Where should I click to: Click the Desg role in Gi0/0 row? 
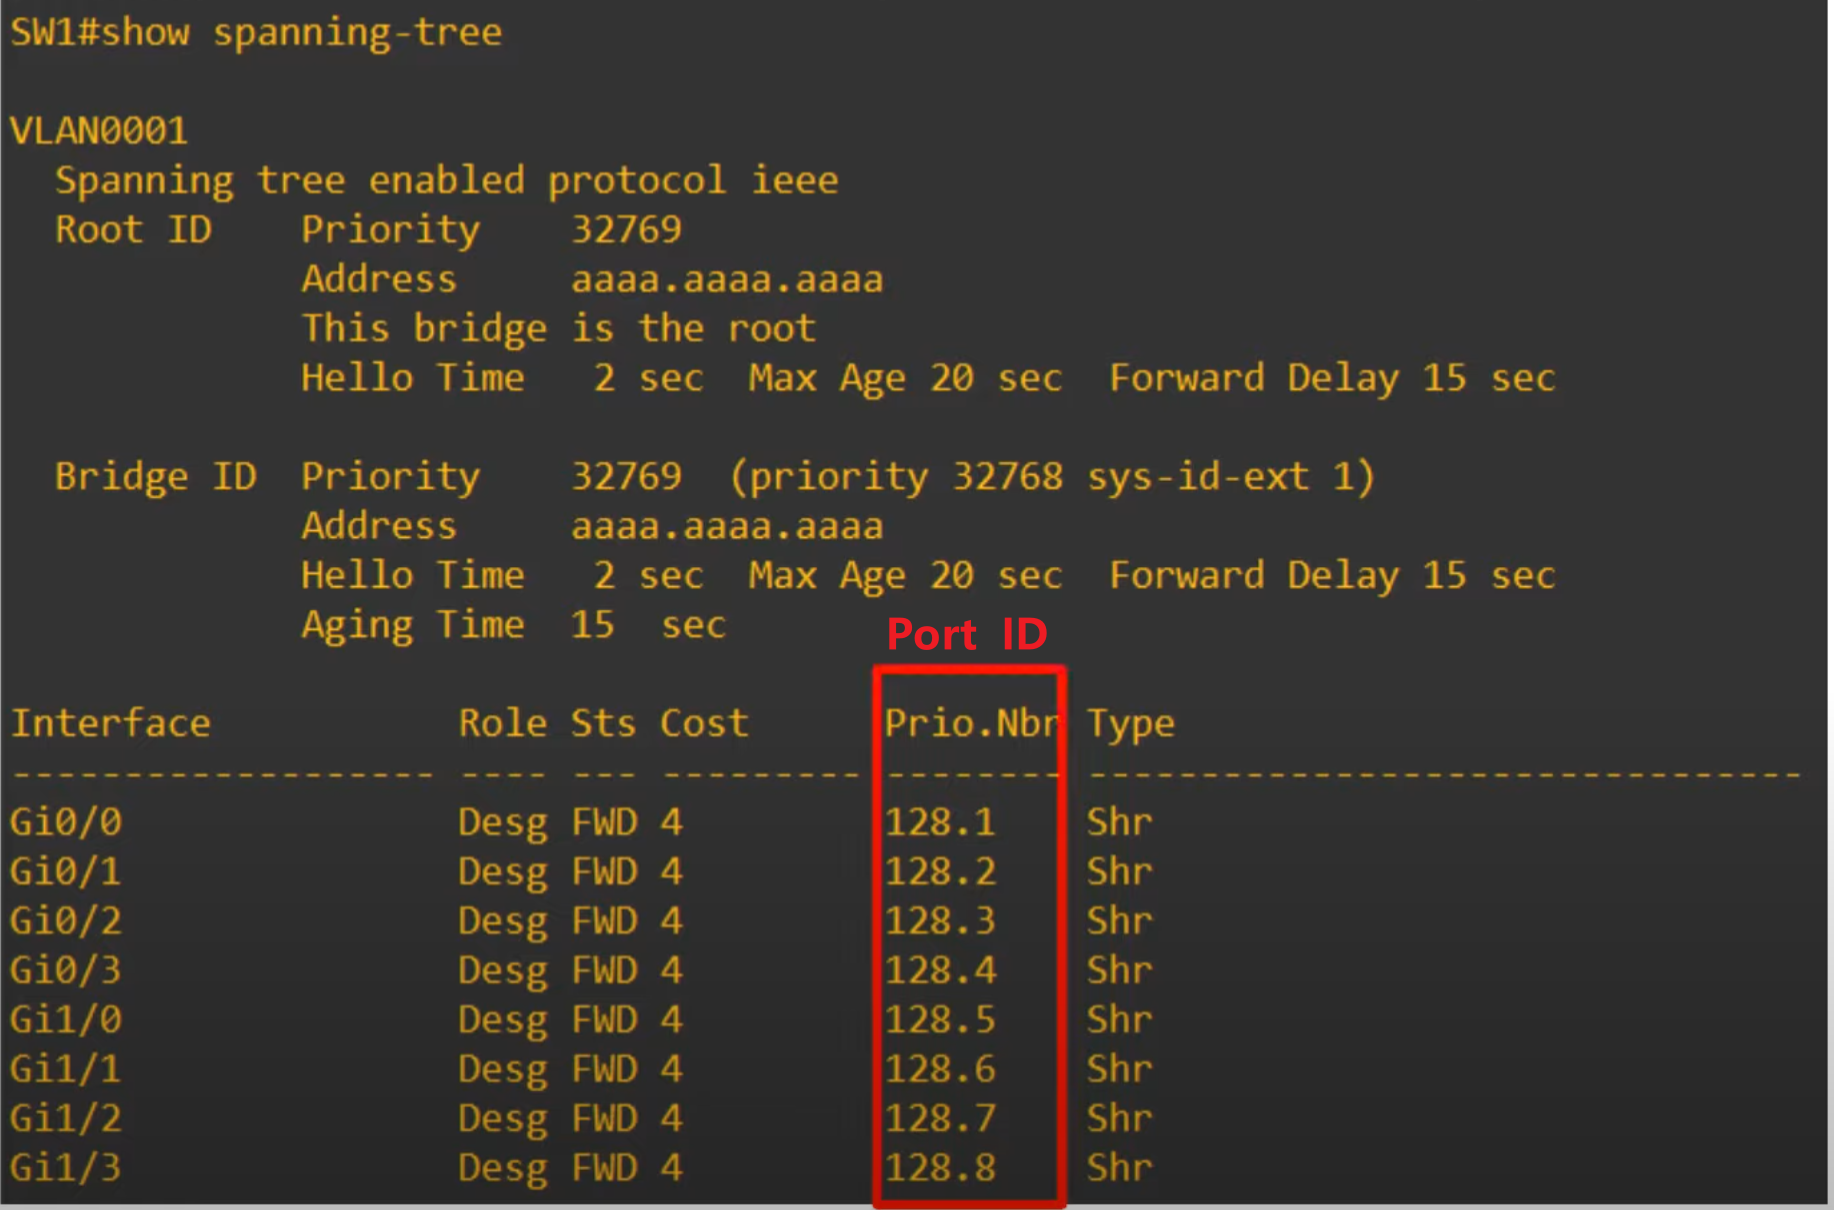(x=503, y=824)
